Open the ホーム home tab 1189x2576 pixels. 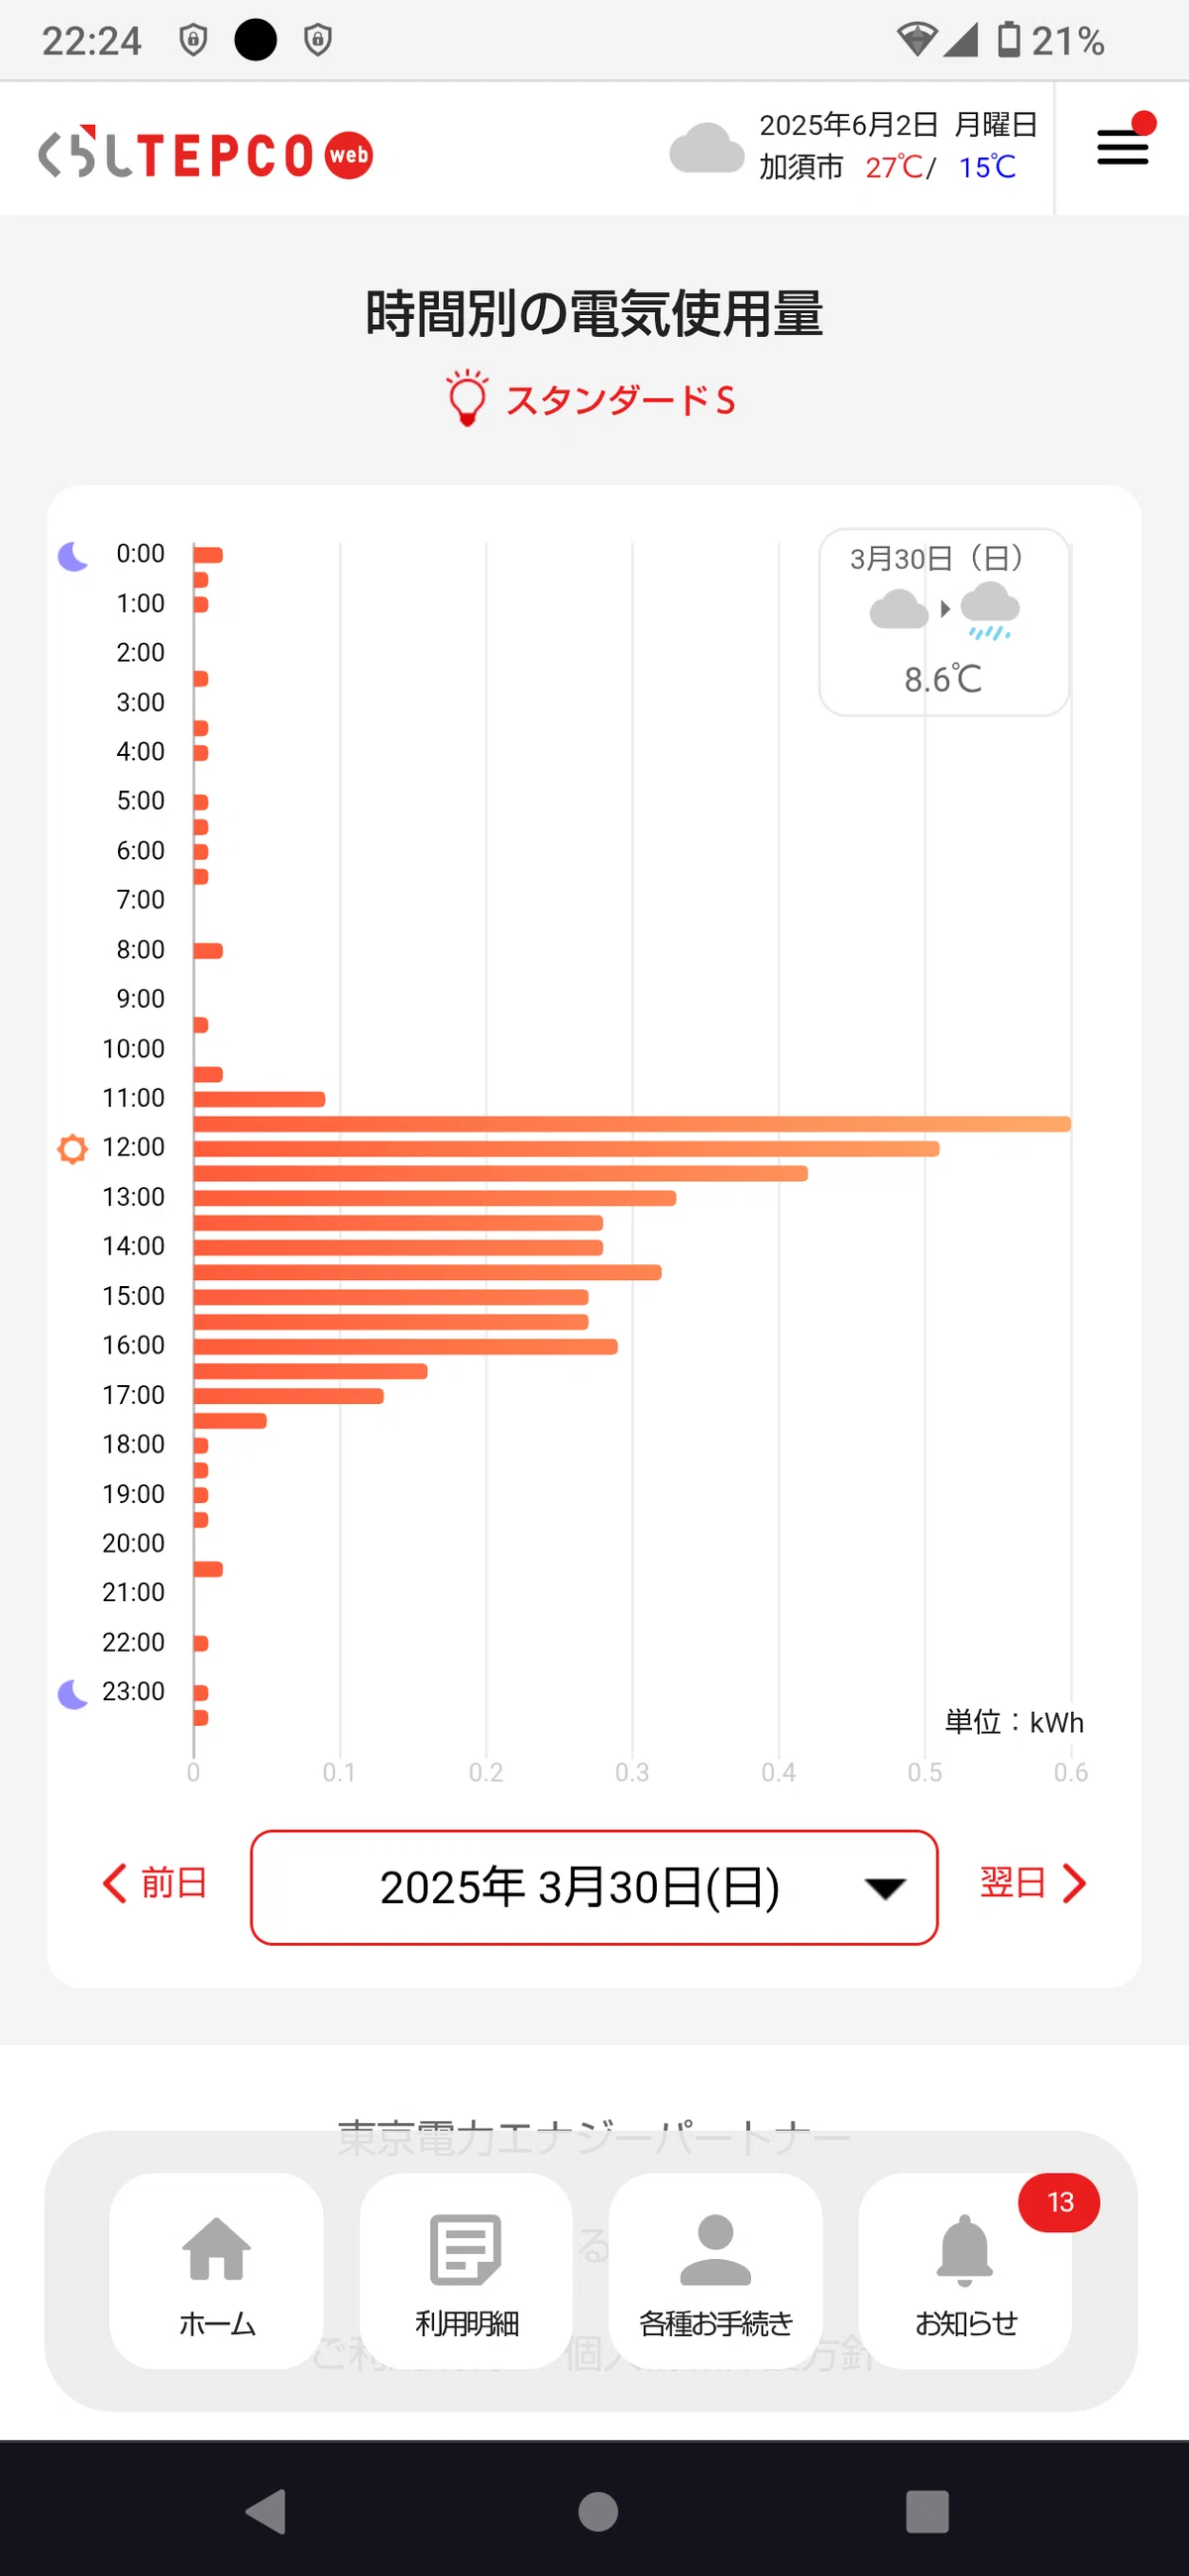pos(216,2270)
